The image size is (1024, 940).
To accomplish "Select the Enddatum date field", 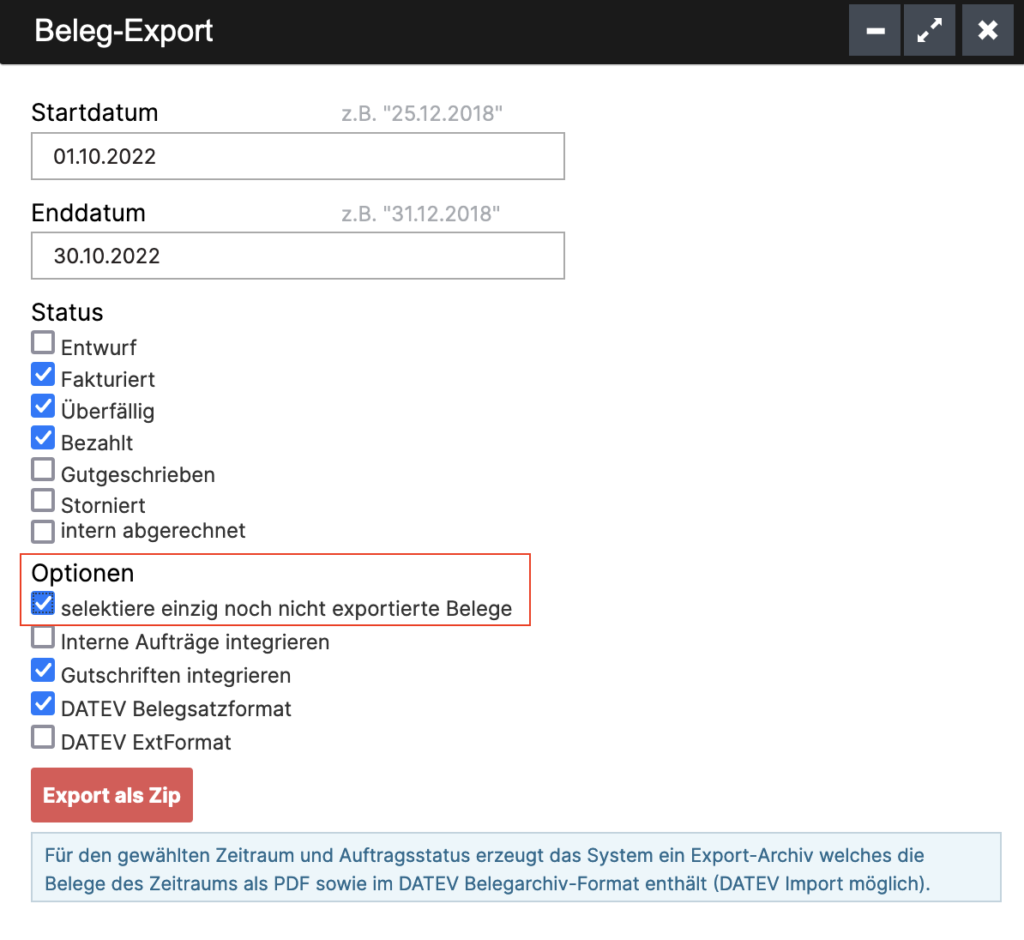I will [x=297, y=256].
